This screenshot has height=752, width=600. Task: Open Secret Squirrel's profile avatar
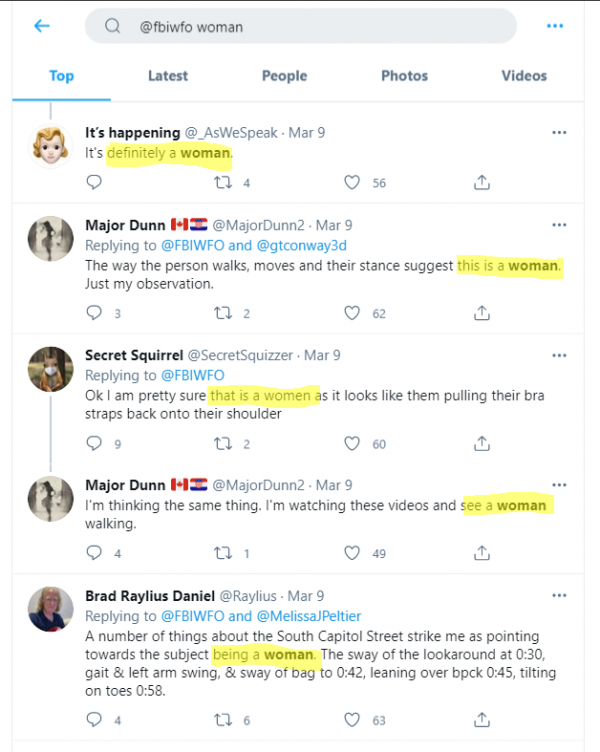(x=49, y=367)
